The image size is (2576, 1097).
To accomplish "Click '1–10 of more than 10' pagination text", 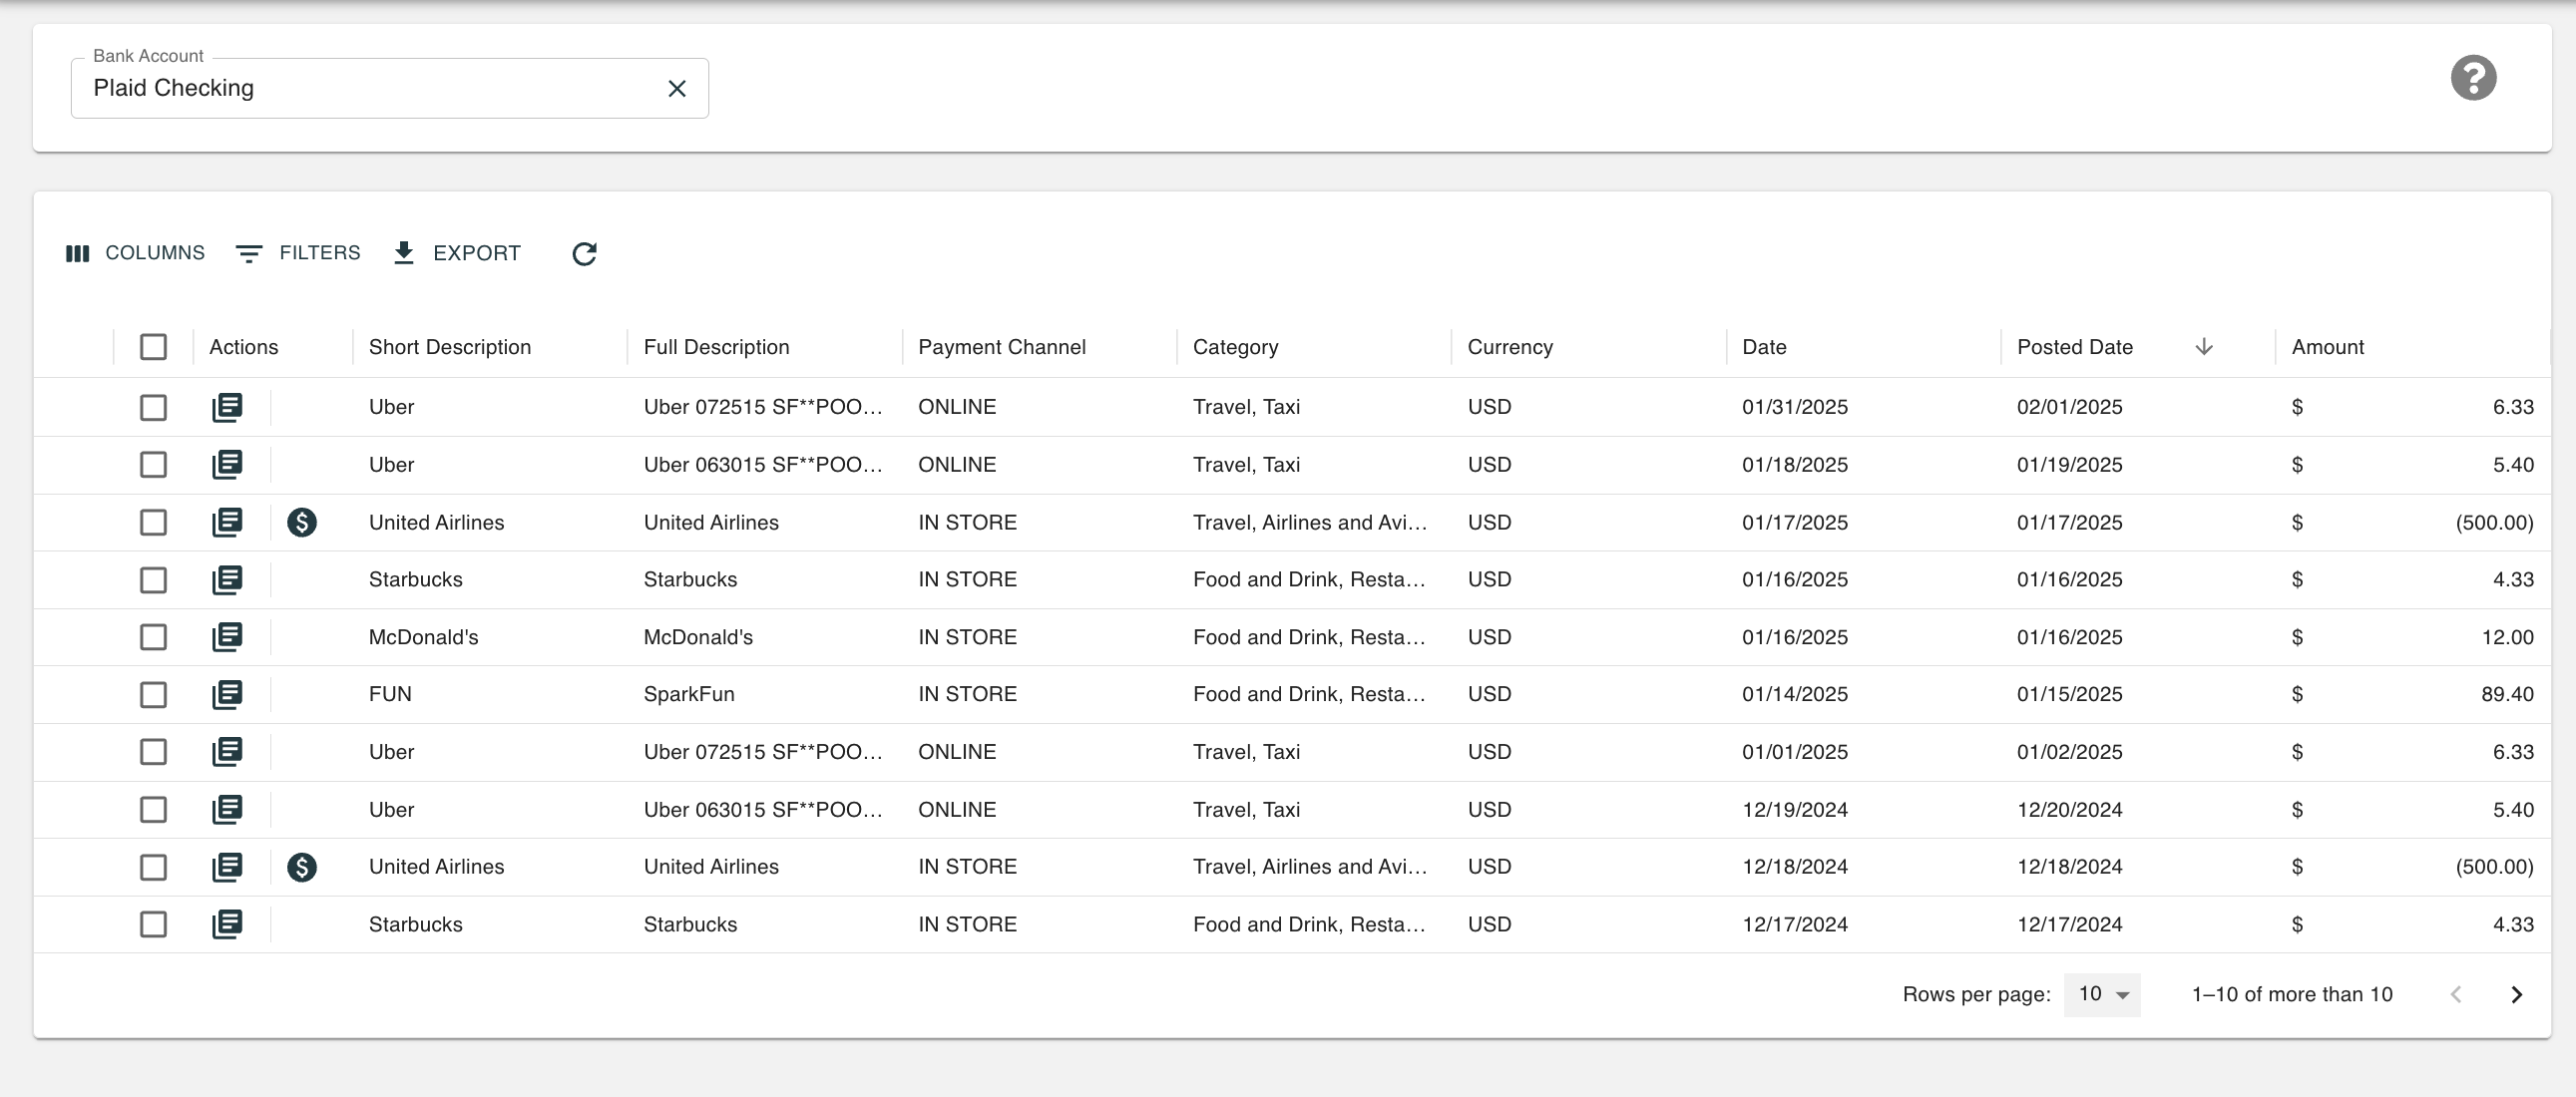I will 2292,994.
